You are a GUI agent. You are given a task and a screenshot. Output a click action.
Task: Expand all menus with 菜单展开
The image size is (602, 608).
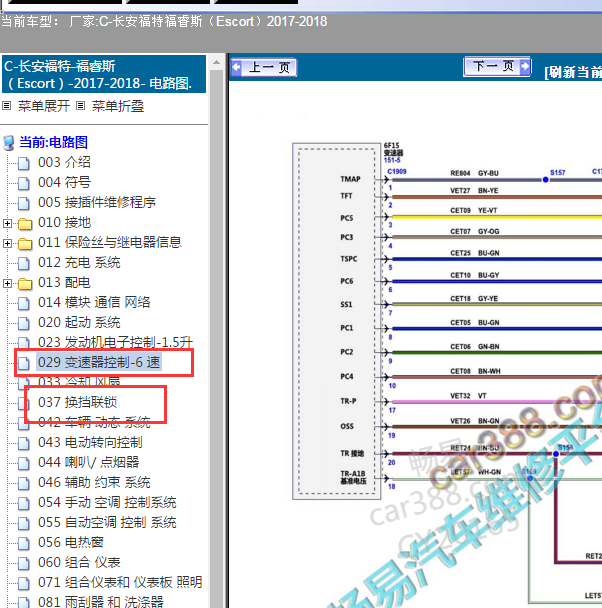click(44, 106)
